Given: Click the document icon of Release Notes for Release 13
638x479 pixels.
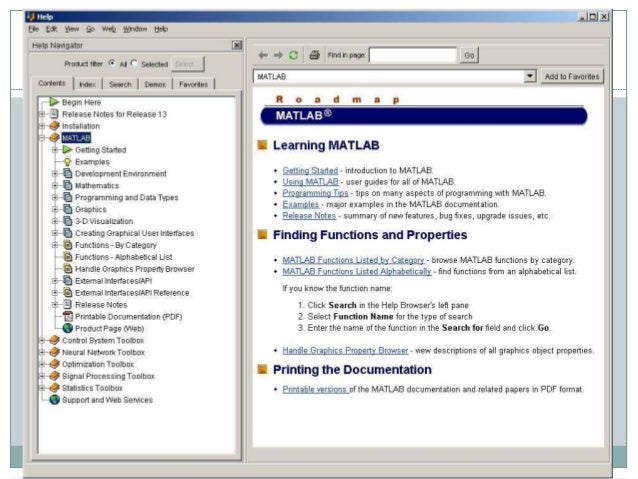Looking at the screenshot, I should (x=54, y=114).
